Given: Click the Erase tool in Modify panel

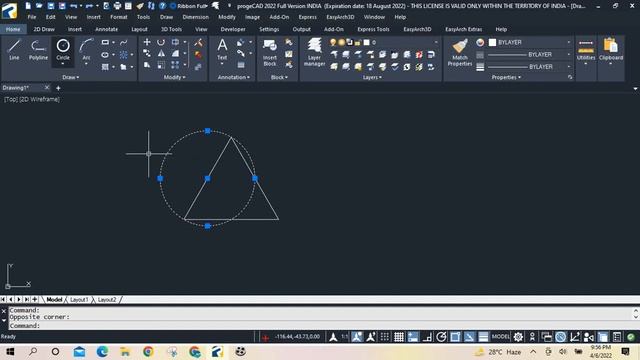Looking at the screenshot, I should coord(198,42).
